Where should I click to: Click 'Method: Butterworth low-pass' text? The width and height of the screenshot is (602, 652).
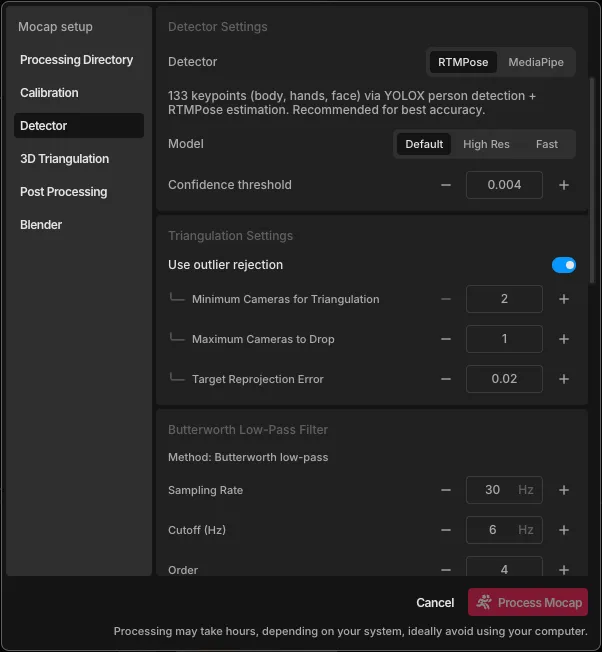pos(248,457)
